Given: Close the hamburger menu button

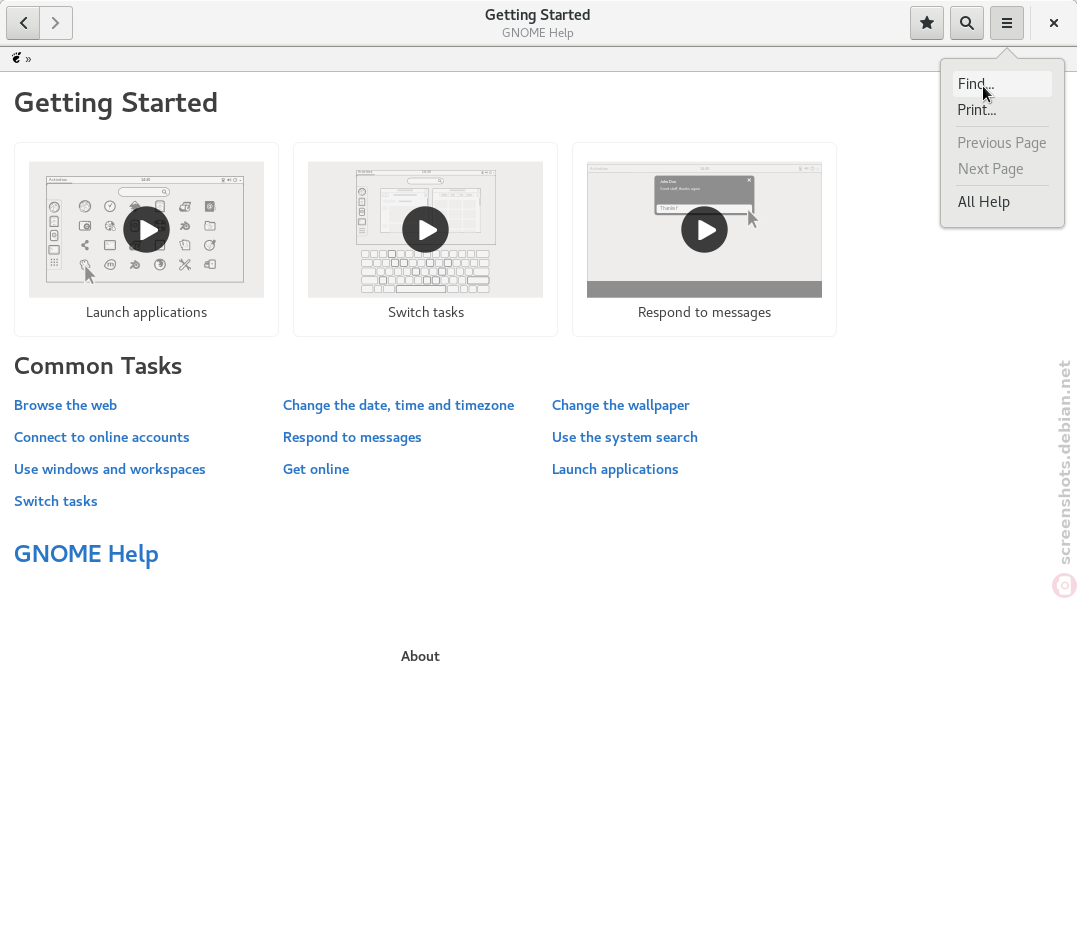Looking at the screenshot, I should [x=1007, y=23].
